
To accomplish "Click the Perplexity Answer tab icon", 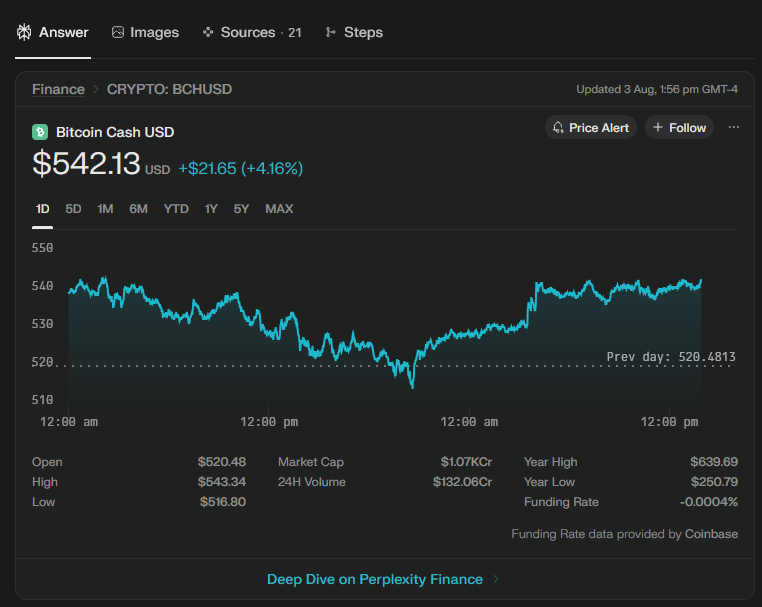I will point(24,32).
